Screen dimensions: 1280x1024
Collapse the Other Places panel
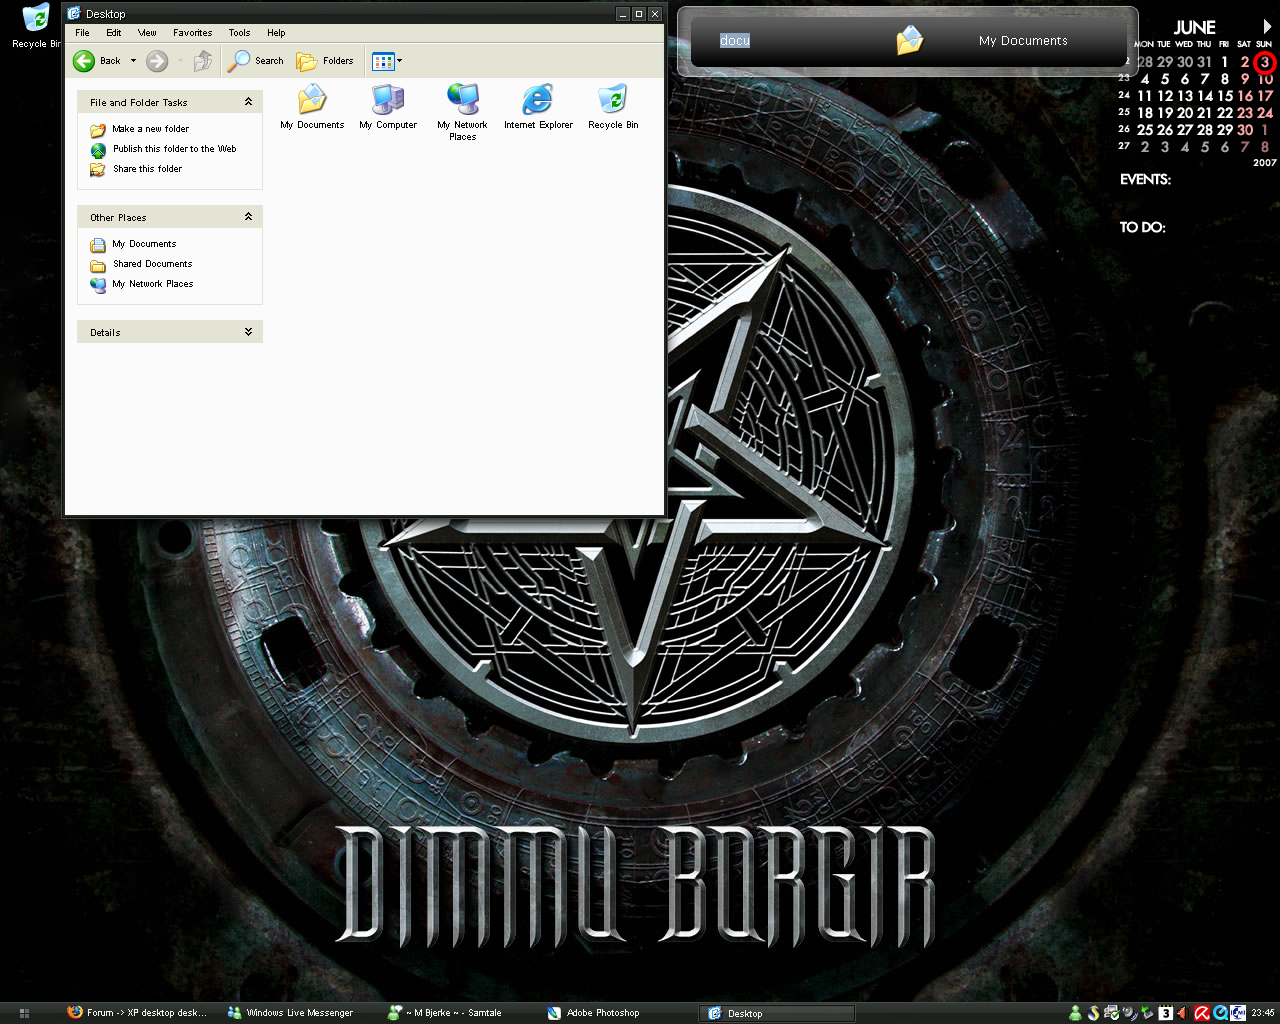248,217
